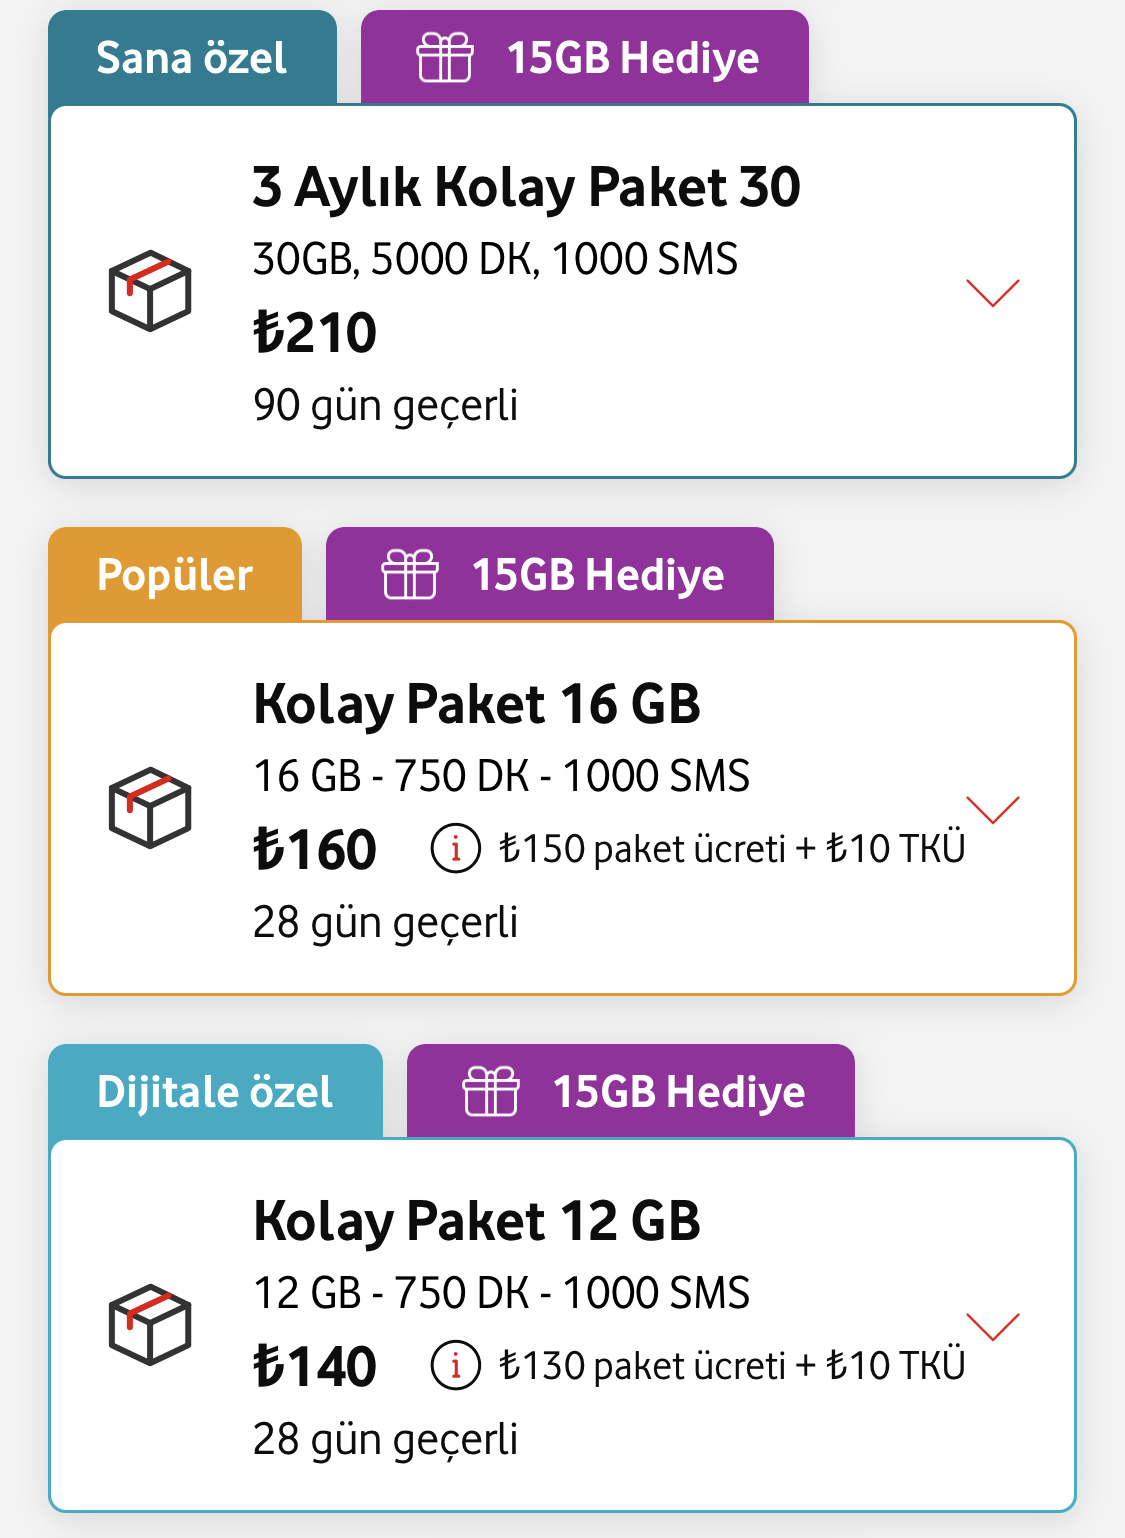Click the ₺160 price on Kolay Paket 16 GB
Image resolution: width=1125 pixels, height=1538 pixels.
coord(315,850)
